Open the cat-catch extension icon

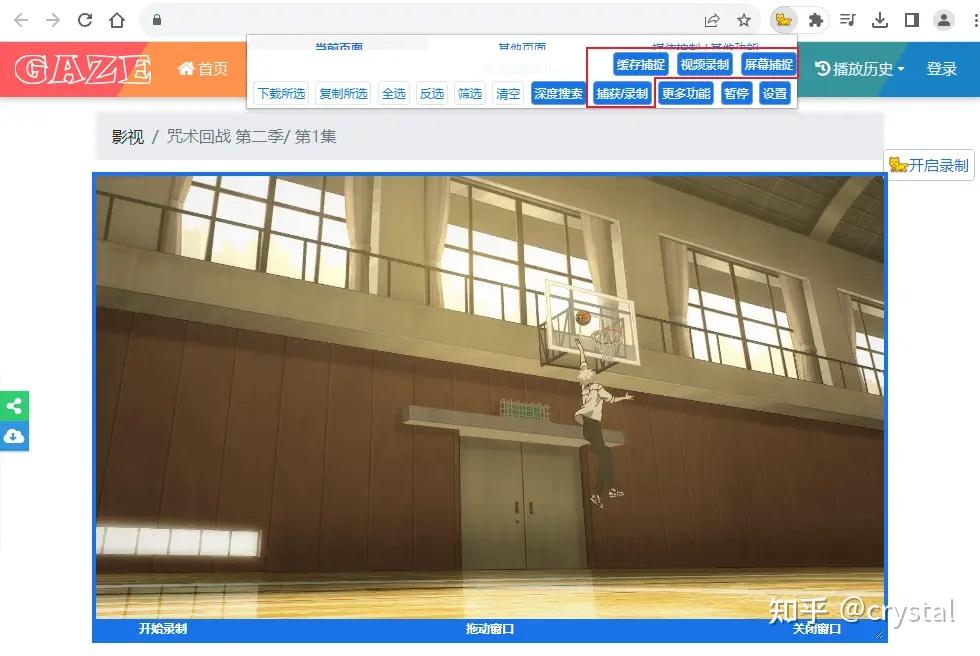pos(783,20)
